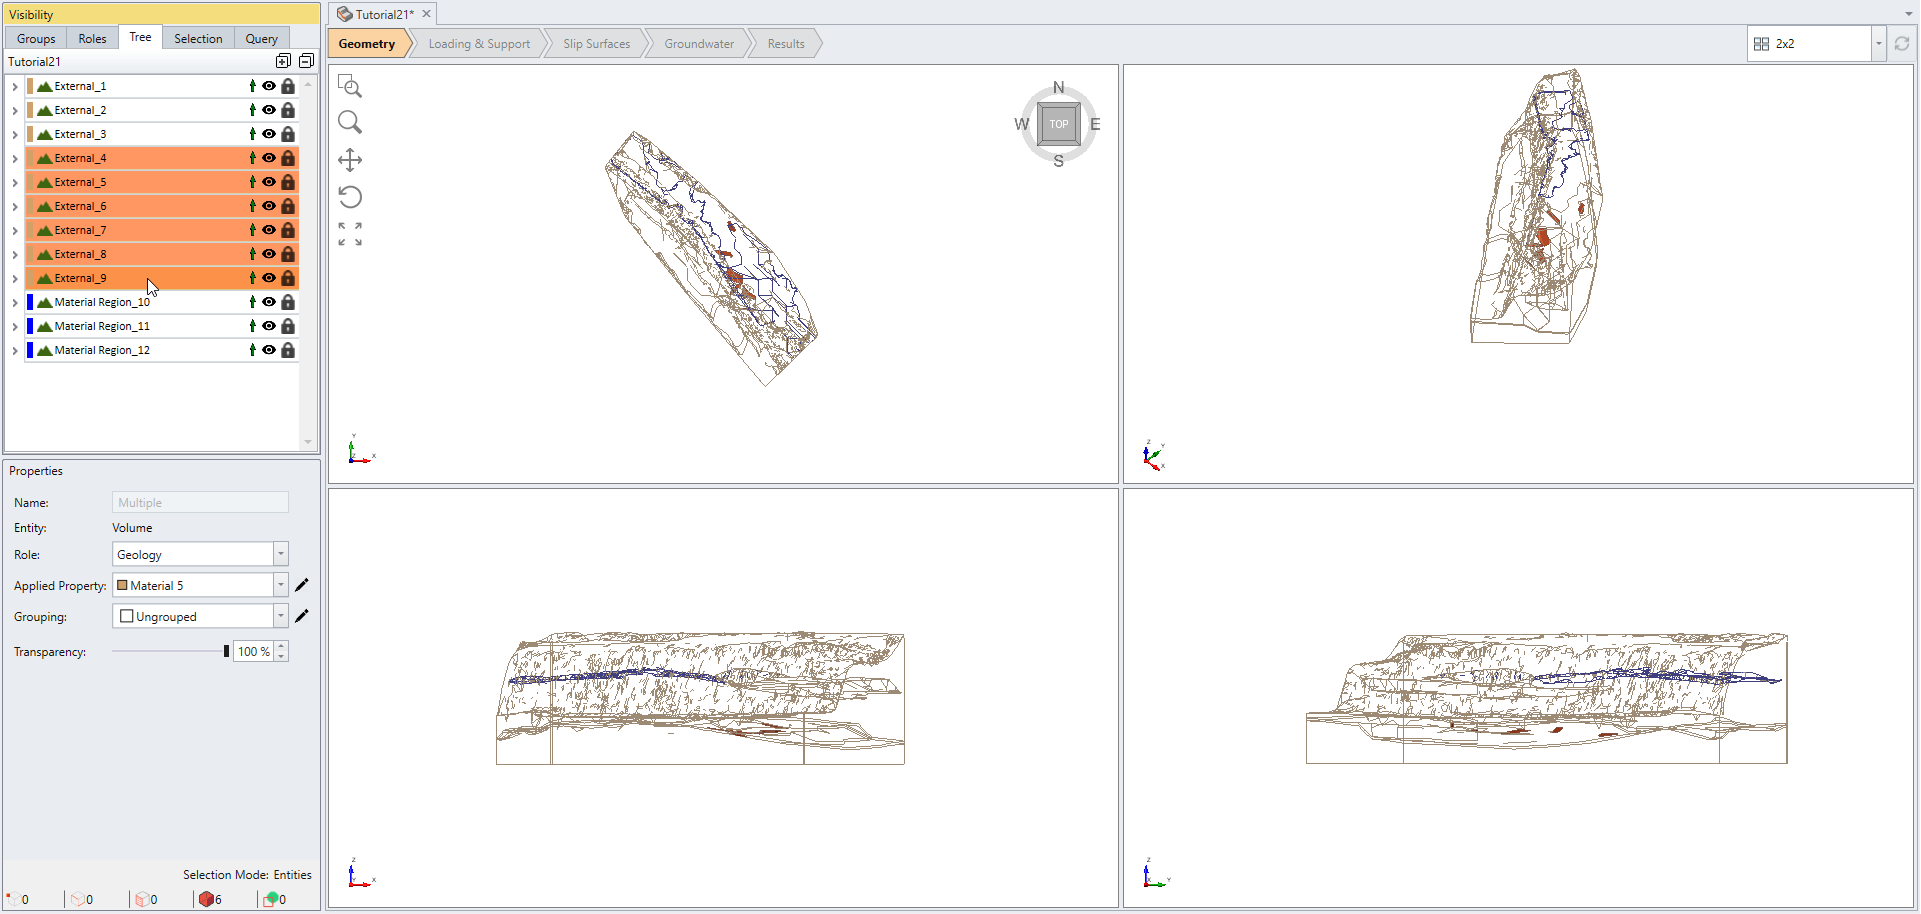
Task: Activate the pan tool icon
Action: tap(349, 160)
